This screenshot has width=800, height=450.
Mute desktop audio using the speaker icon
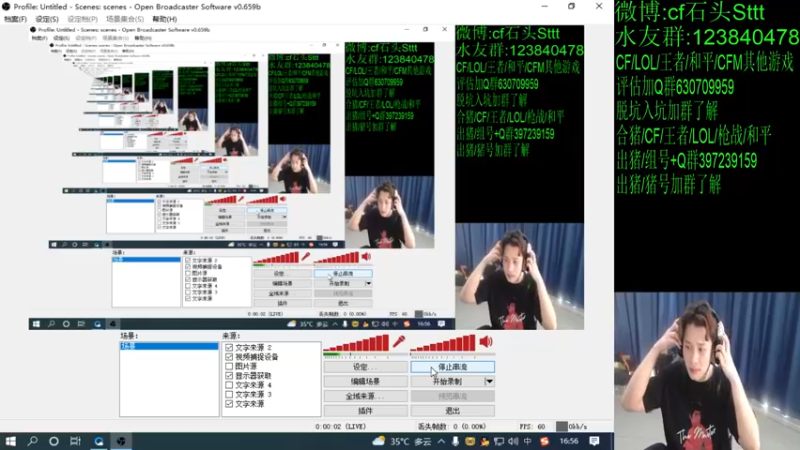pyautogui.click(x=485, y=341)
